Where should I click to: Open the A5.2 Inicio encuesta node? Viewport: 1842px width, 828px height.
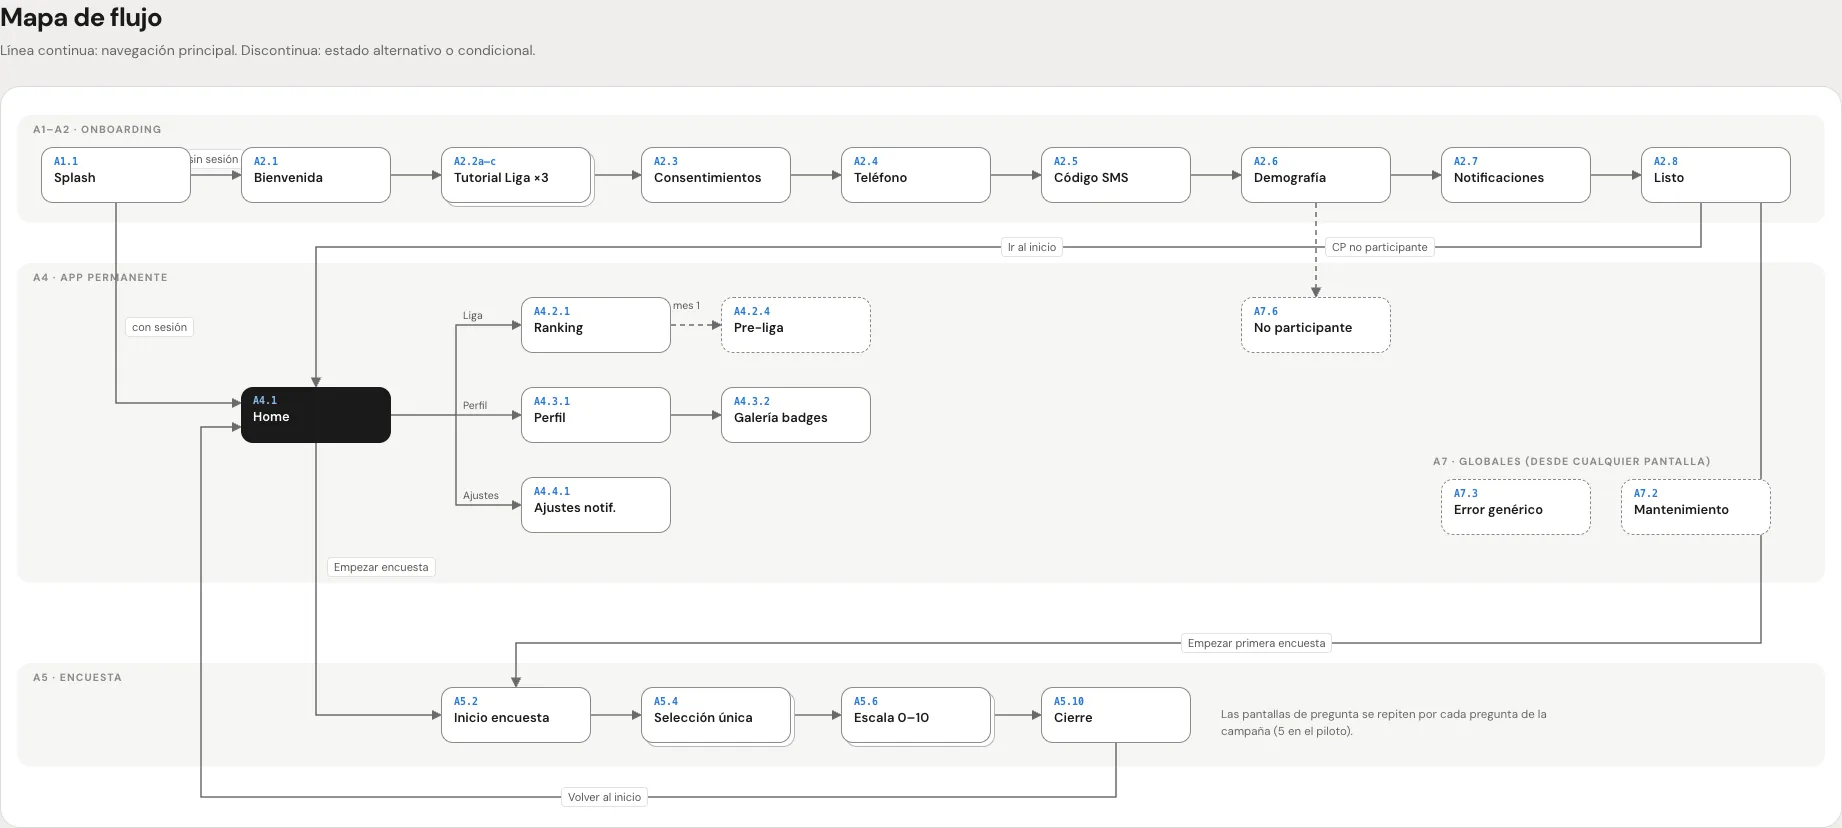click(516, 715)
